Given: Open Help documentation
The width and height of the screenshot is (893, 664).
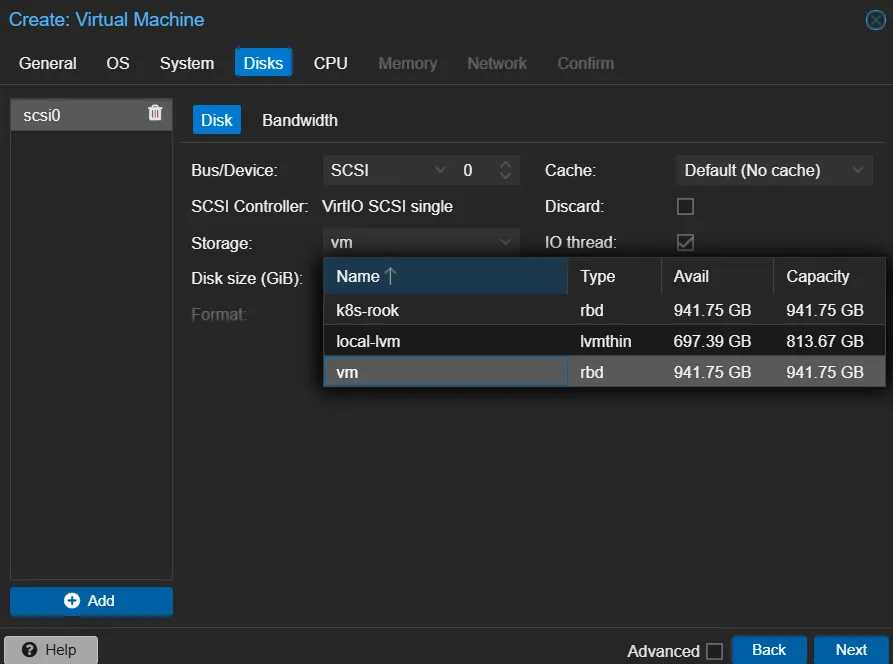Looking at the screenshot, I should pyautogui.click(x=51, y=650).
